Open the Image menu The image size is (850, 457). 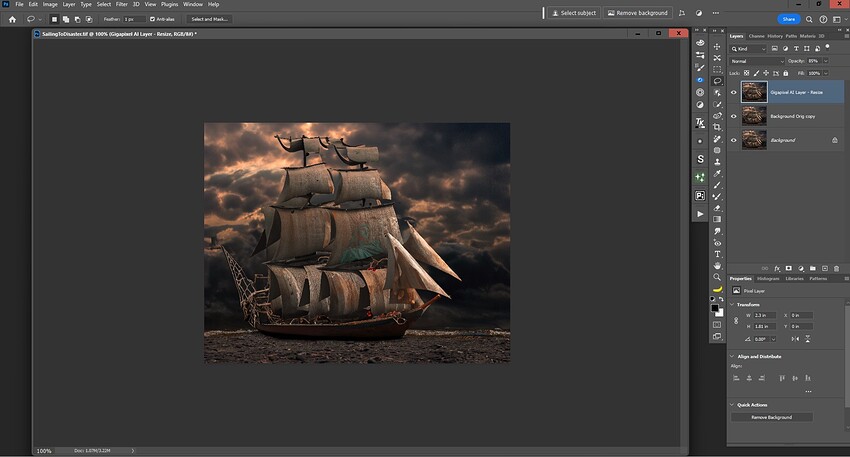pyautogui.click(x=50, y=4)
